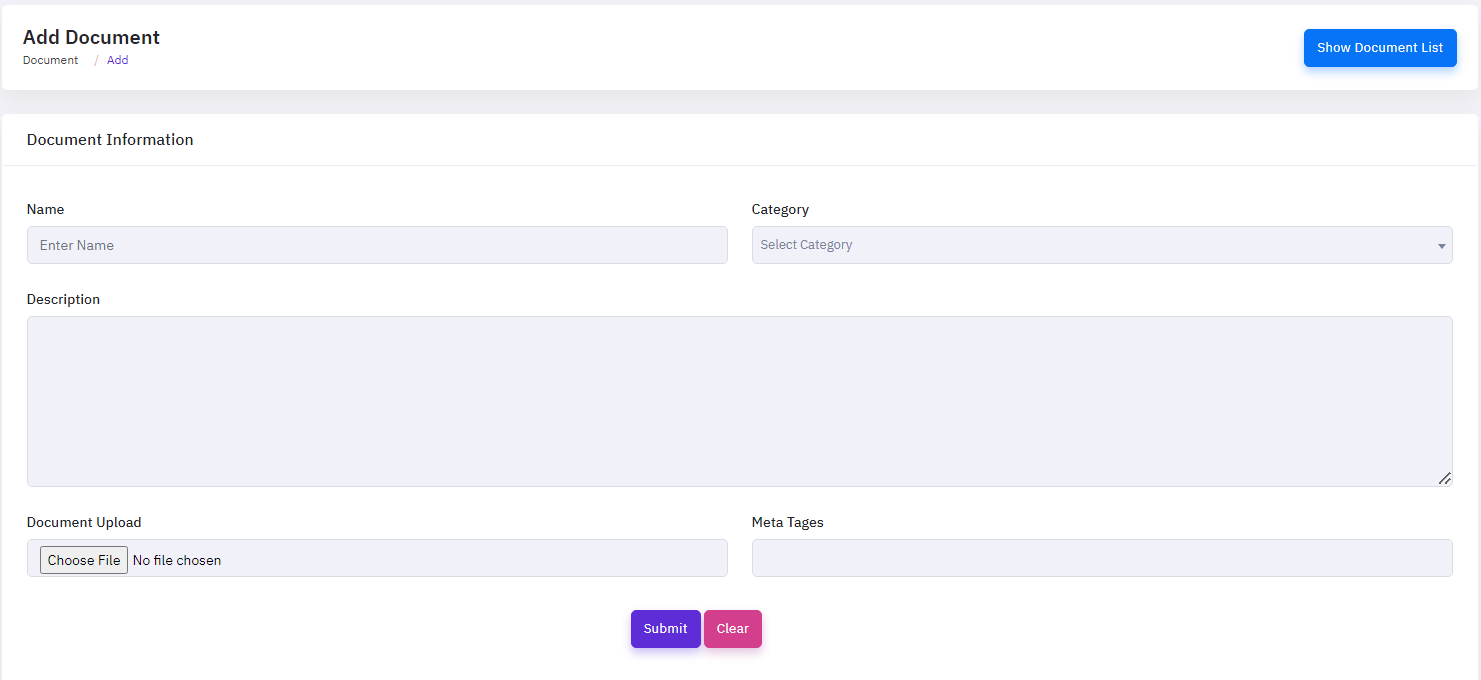Click the Category field label

780,209
